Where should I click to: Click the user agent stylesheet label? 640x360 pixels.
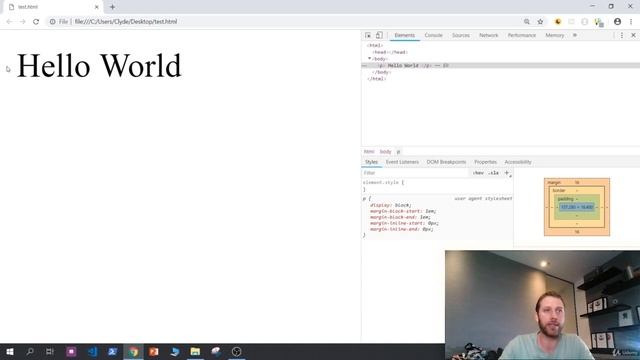(x=483, y=198)
